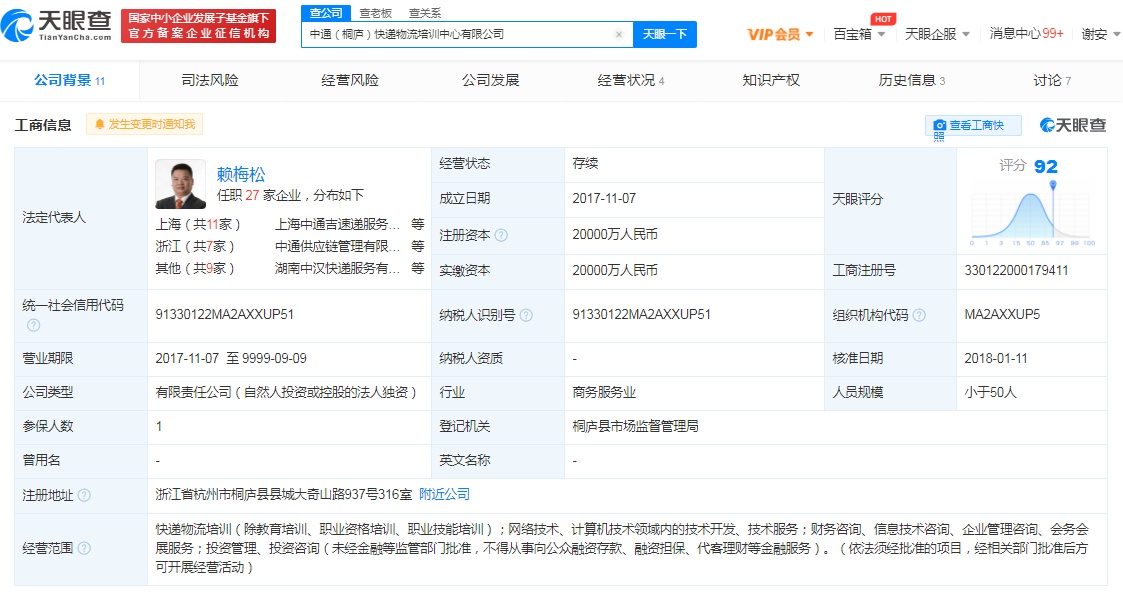The image size is (1123, 600).
Task: Click the 经营状态 value 存续
Action: (585, 163)
